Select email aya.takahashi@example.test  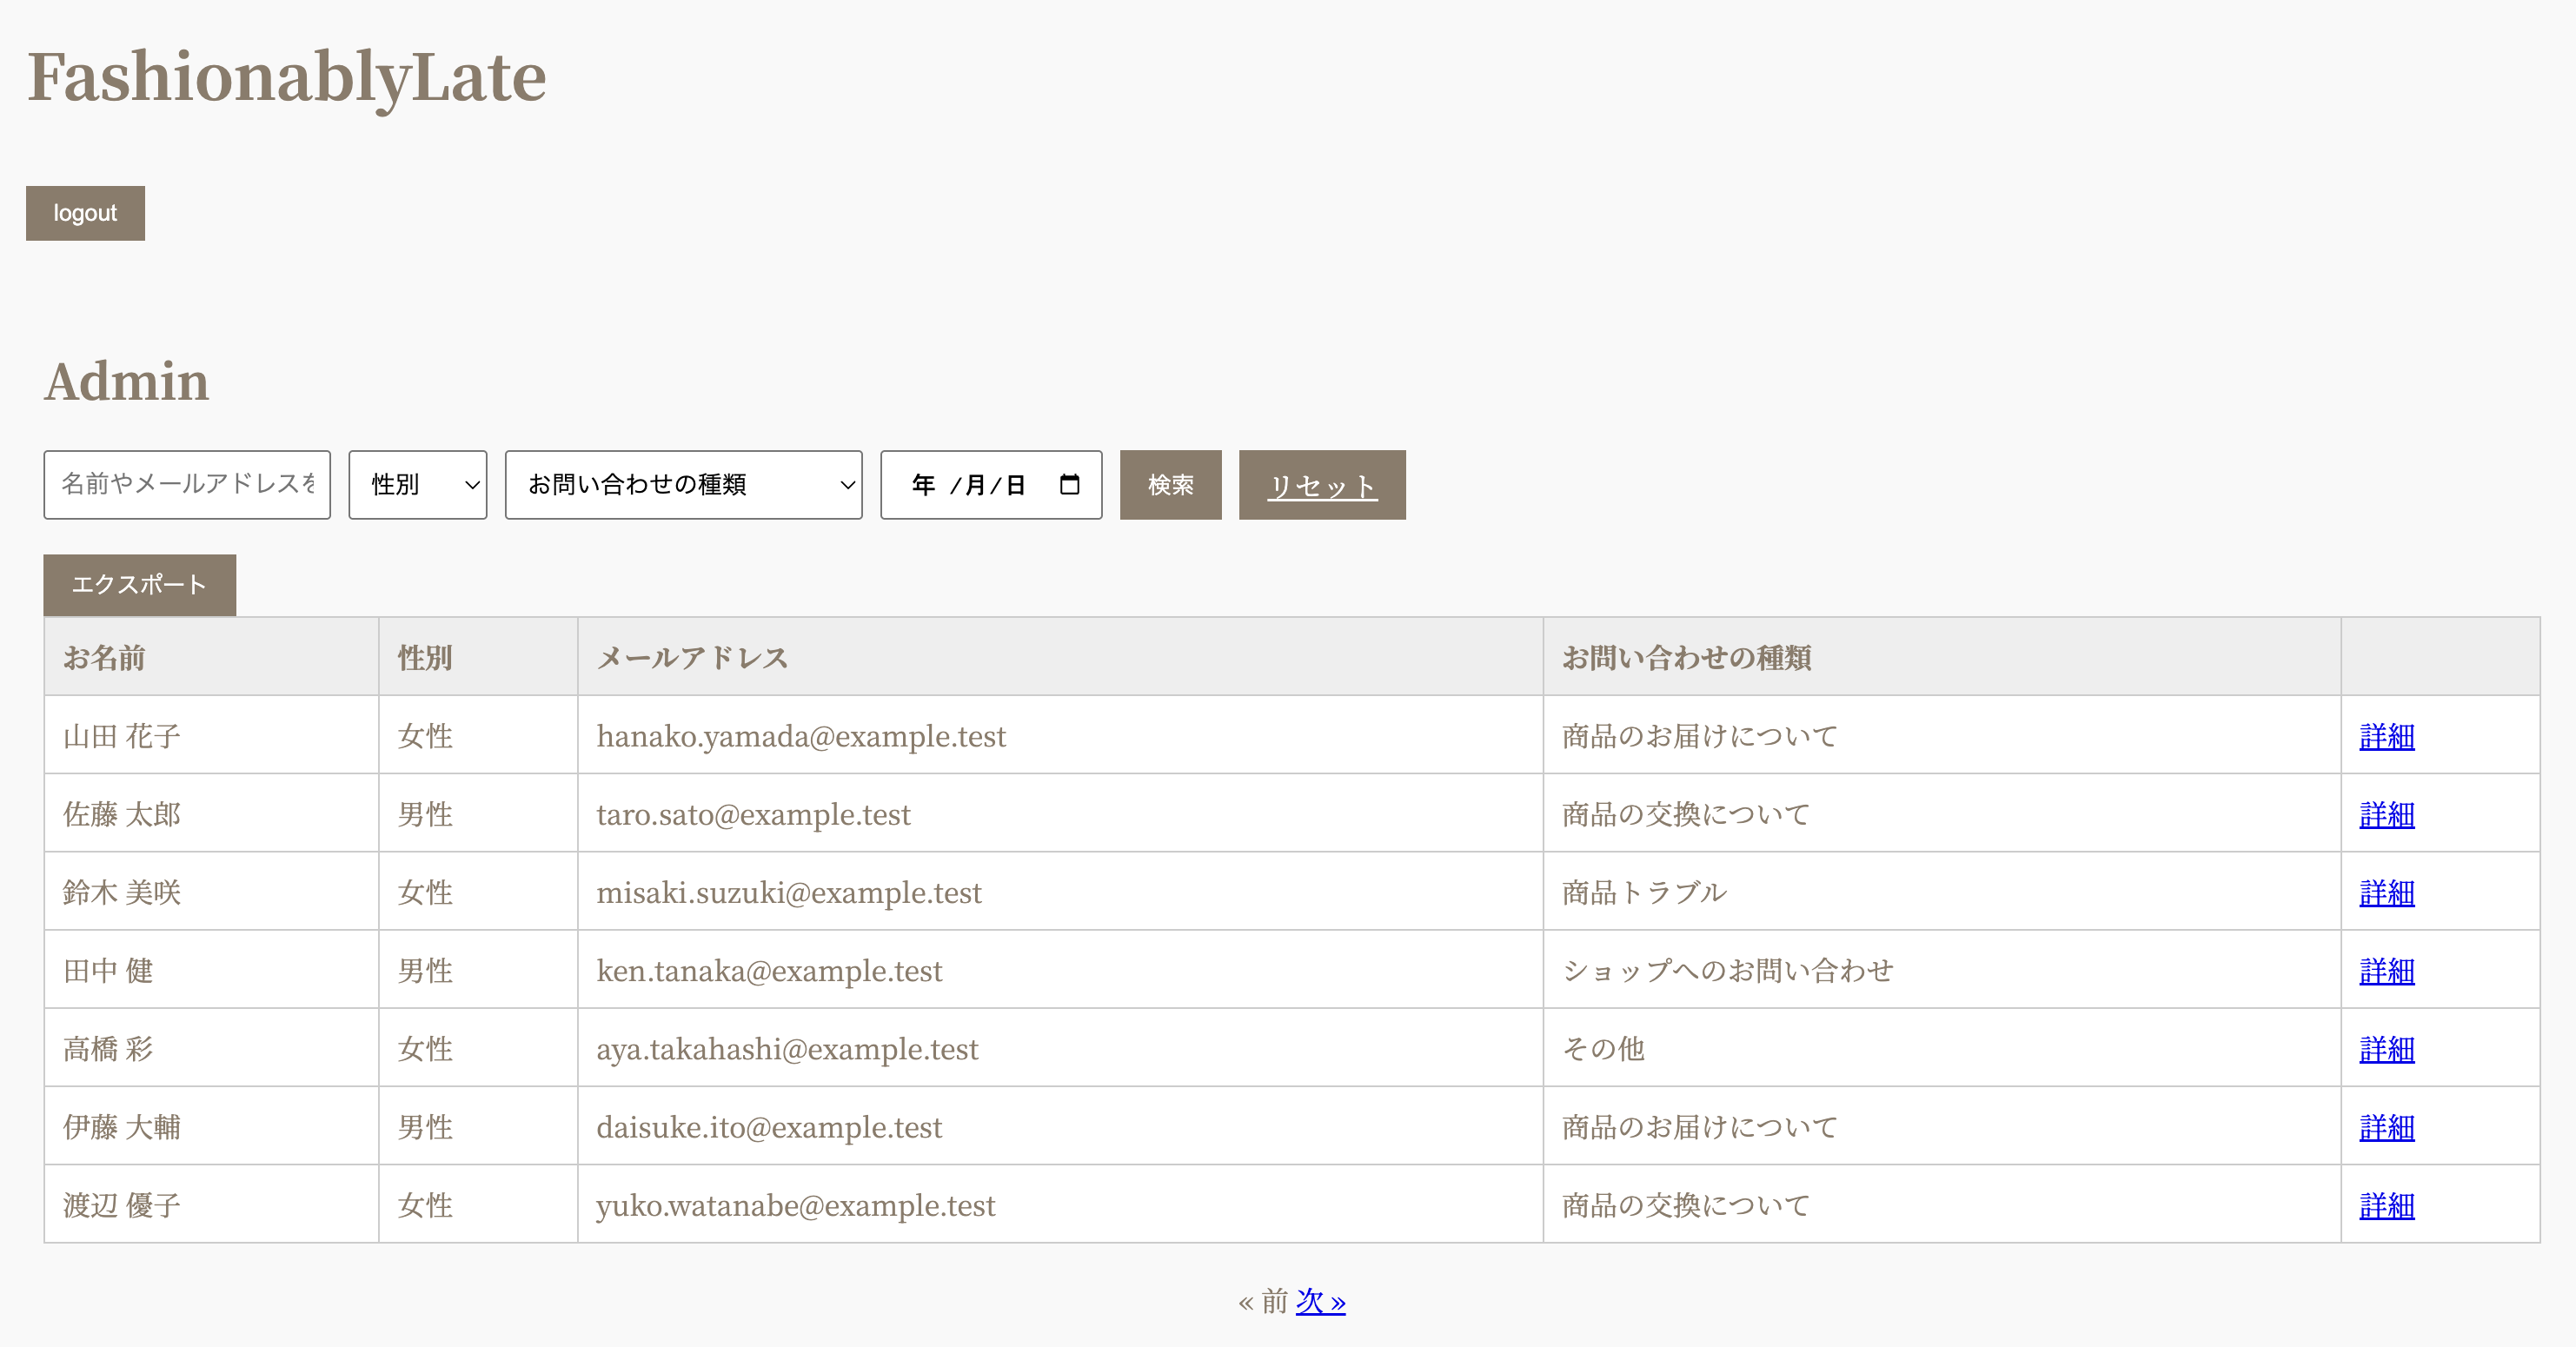(x=787, y=1048)
